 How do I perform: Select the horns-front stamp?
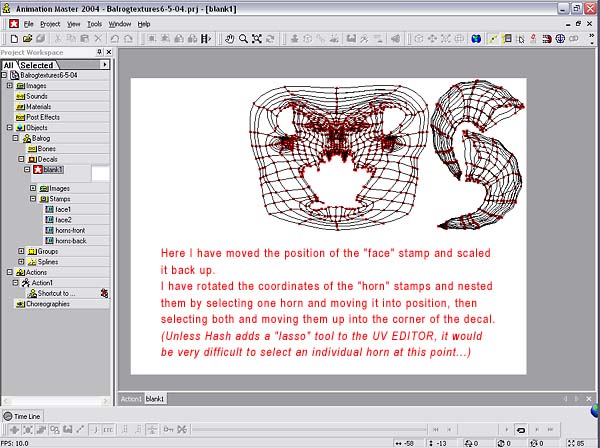click(69, 230)
